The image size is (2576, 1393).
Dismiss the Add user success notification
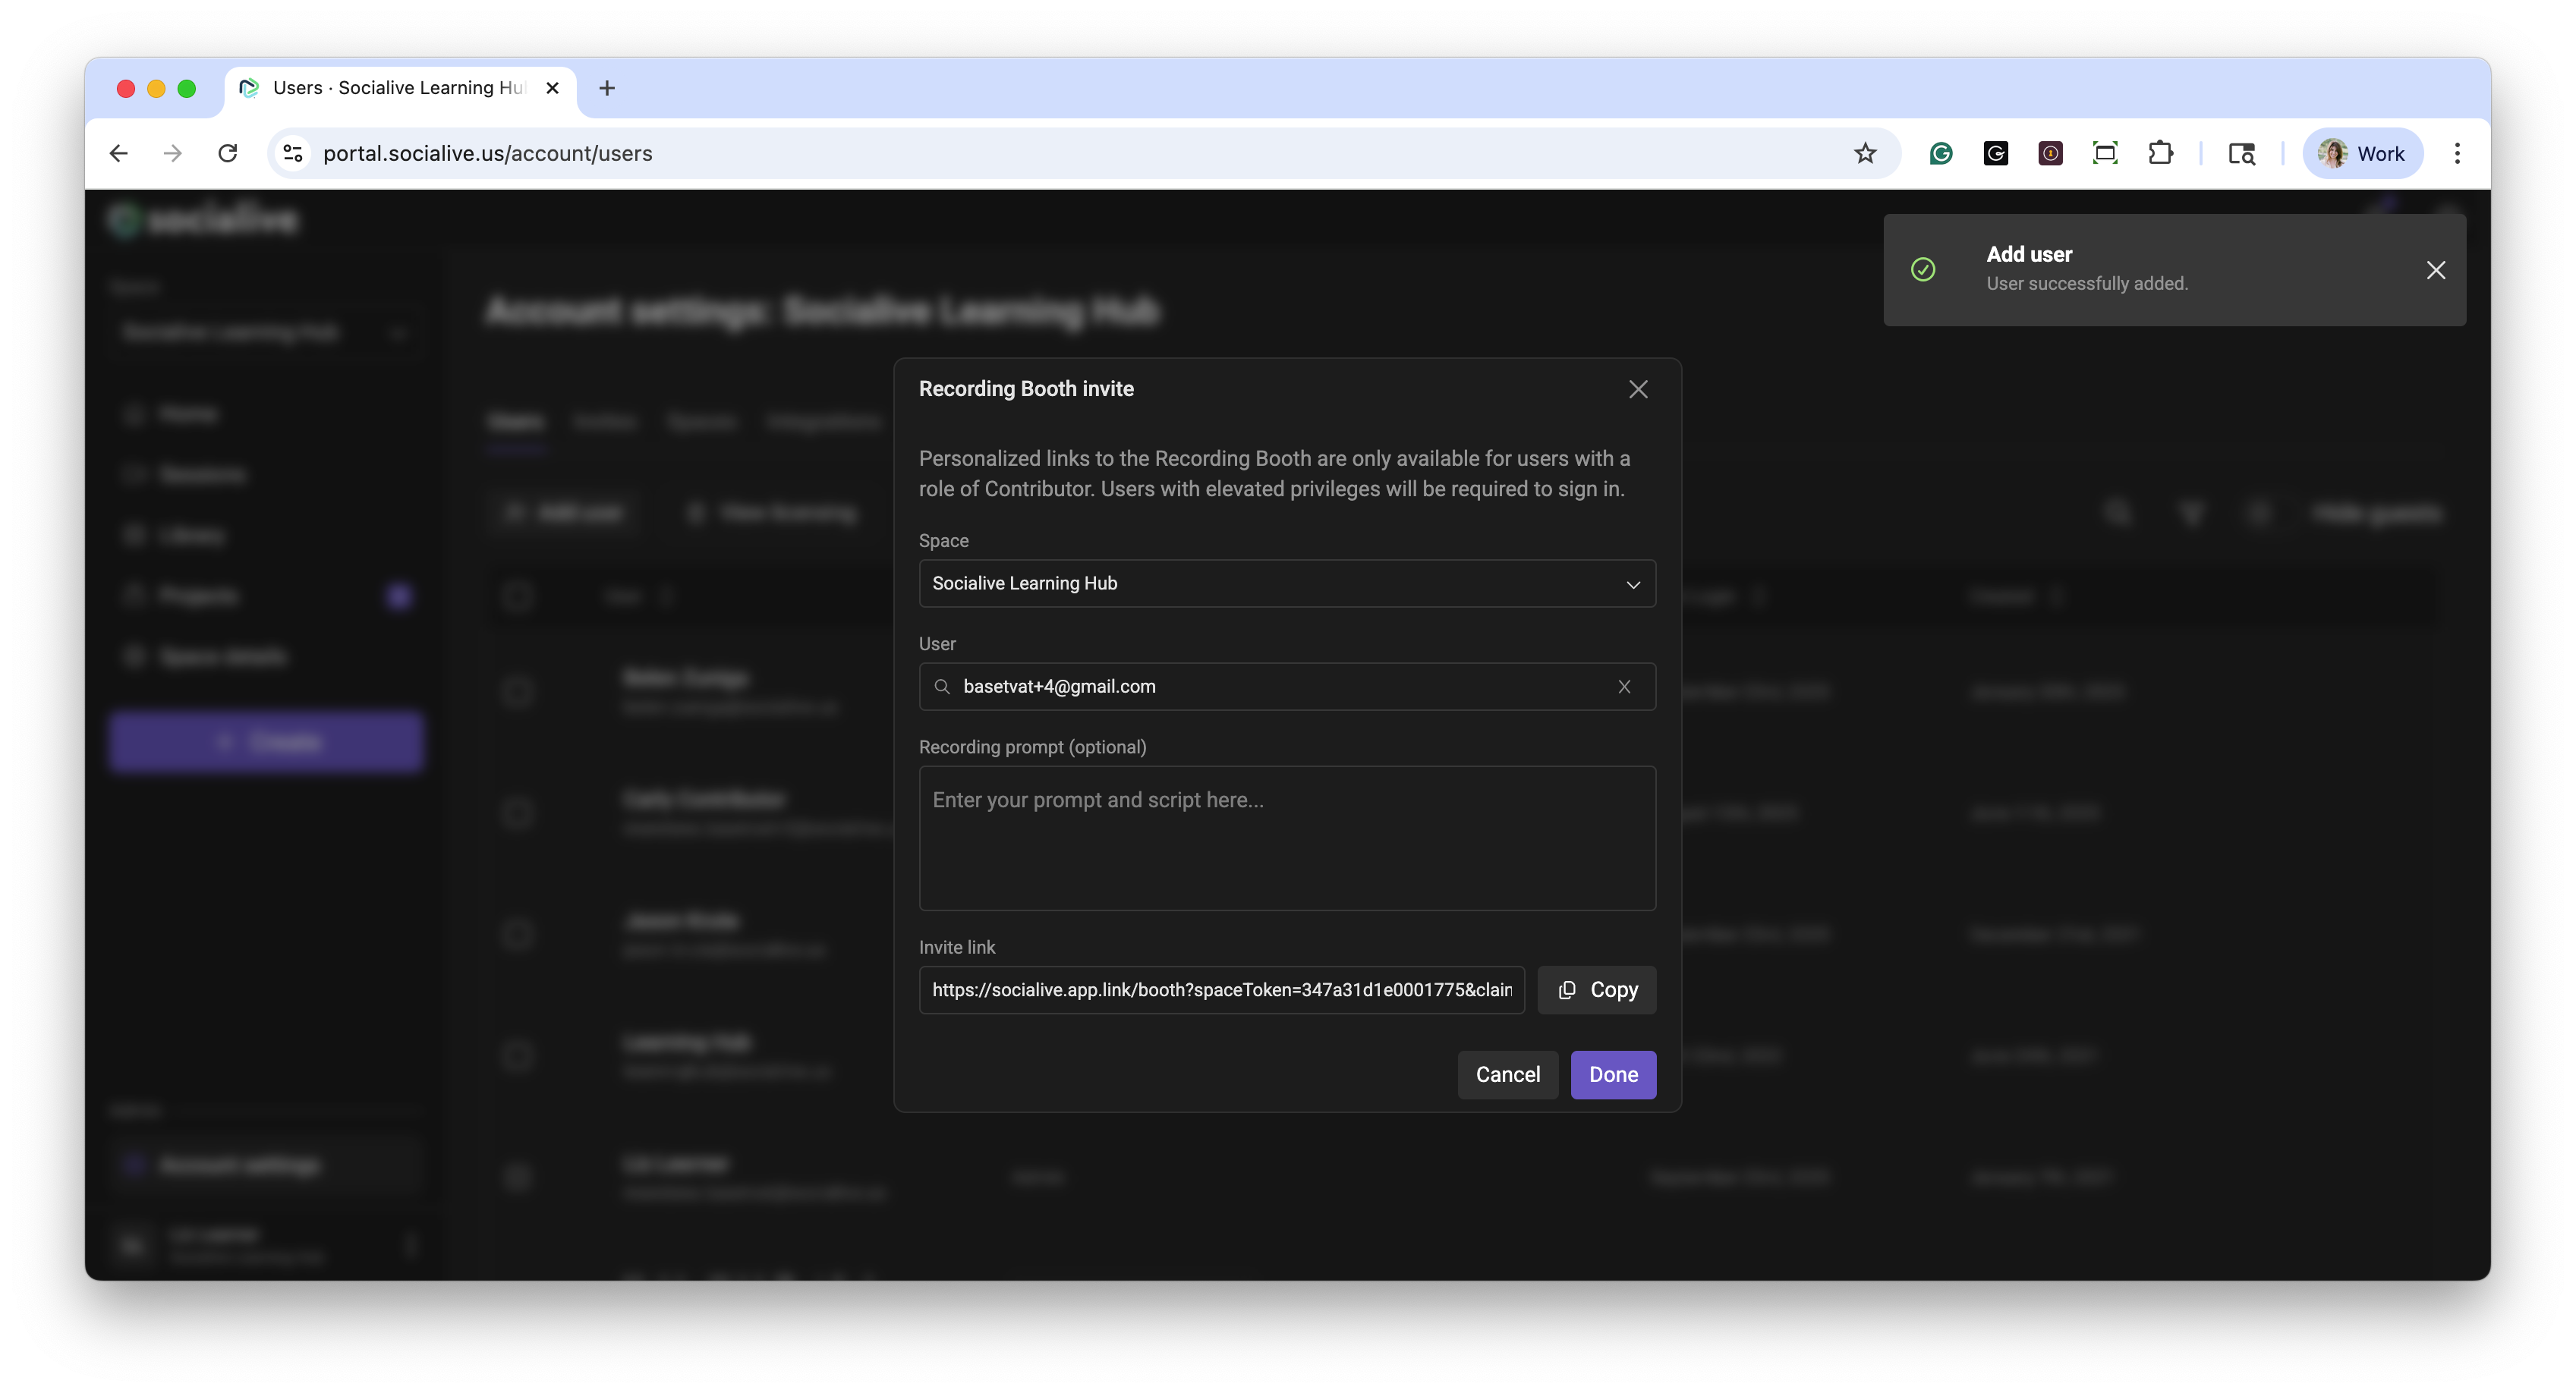click(2435, 270)
